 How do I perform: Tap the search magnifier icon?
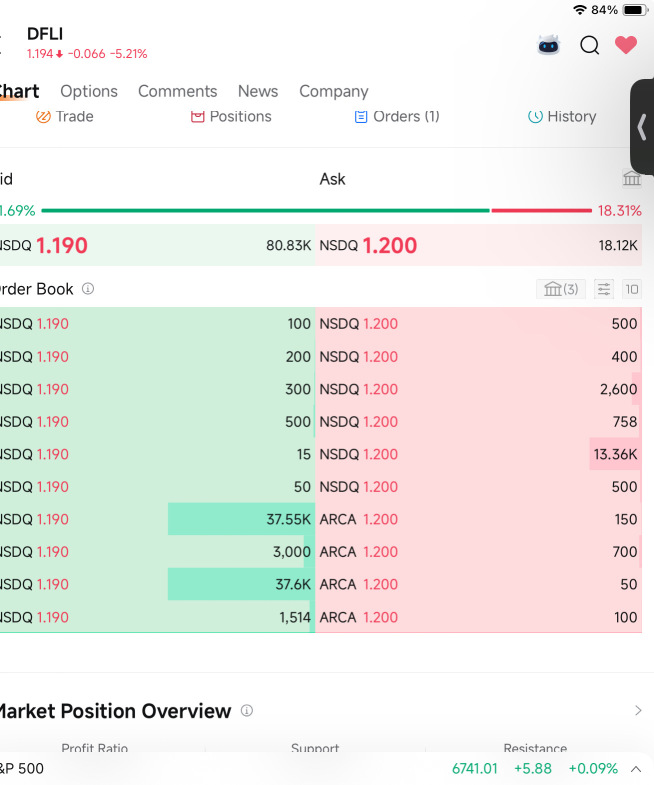click(589, 45)
